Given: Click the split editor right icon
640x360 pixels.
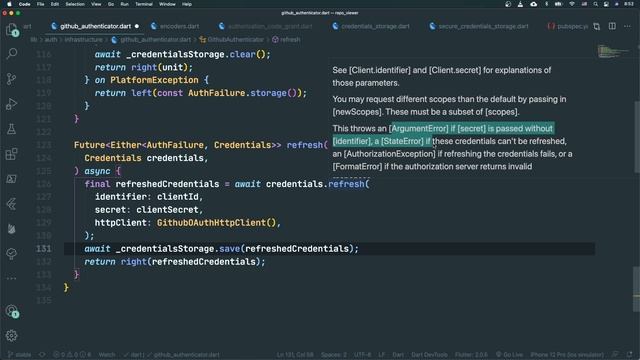Looking at the screenshot, I should (x=612, y=26).
